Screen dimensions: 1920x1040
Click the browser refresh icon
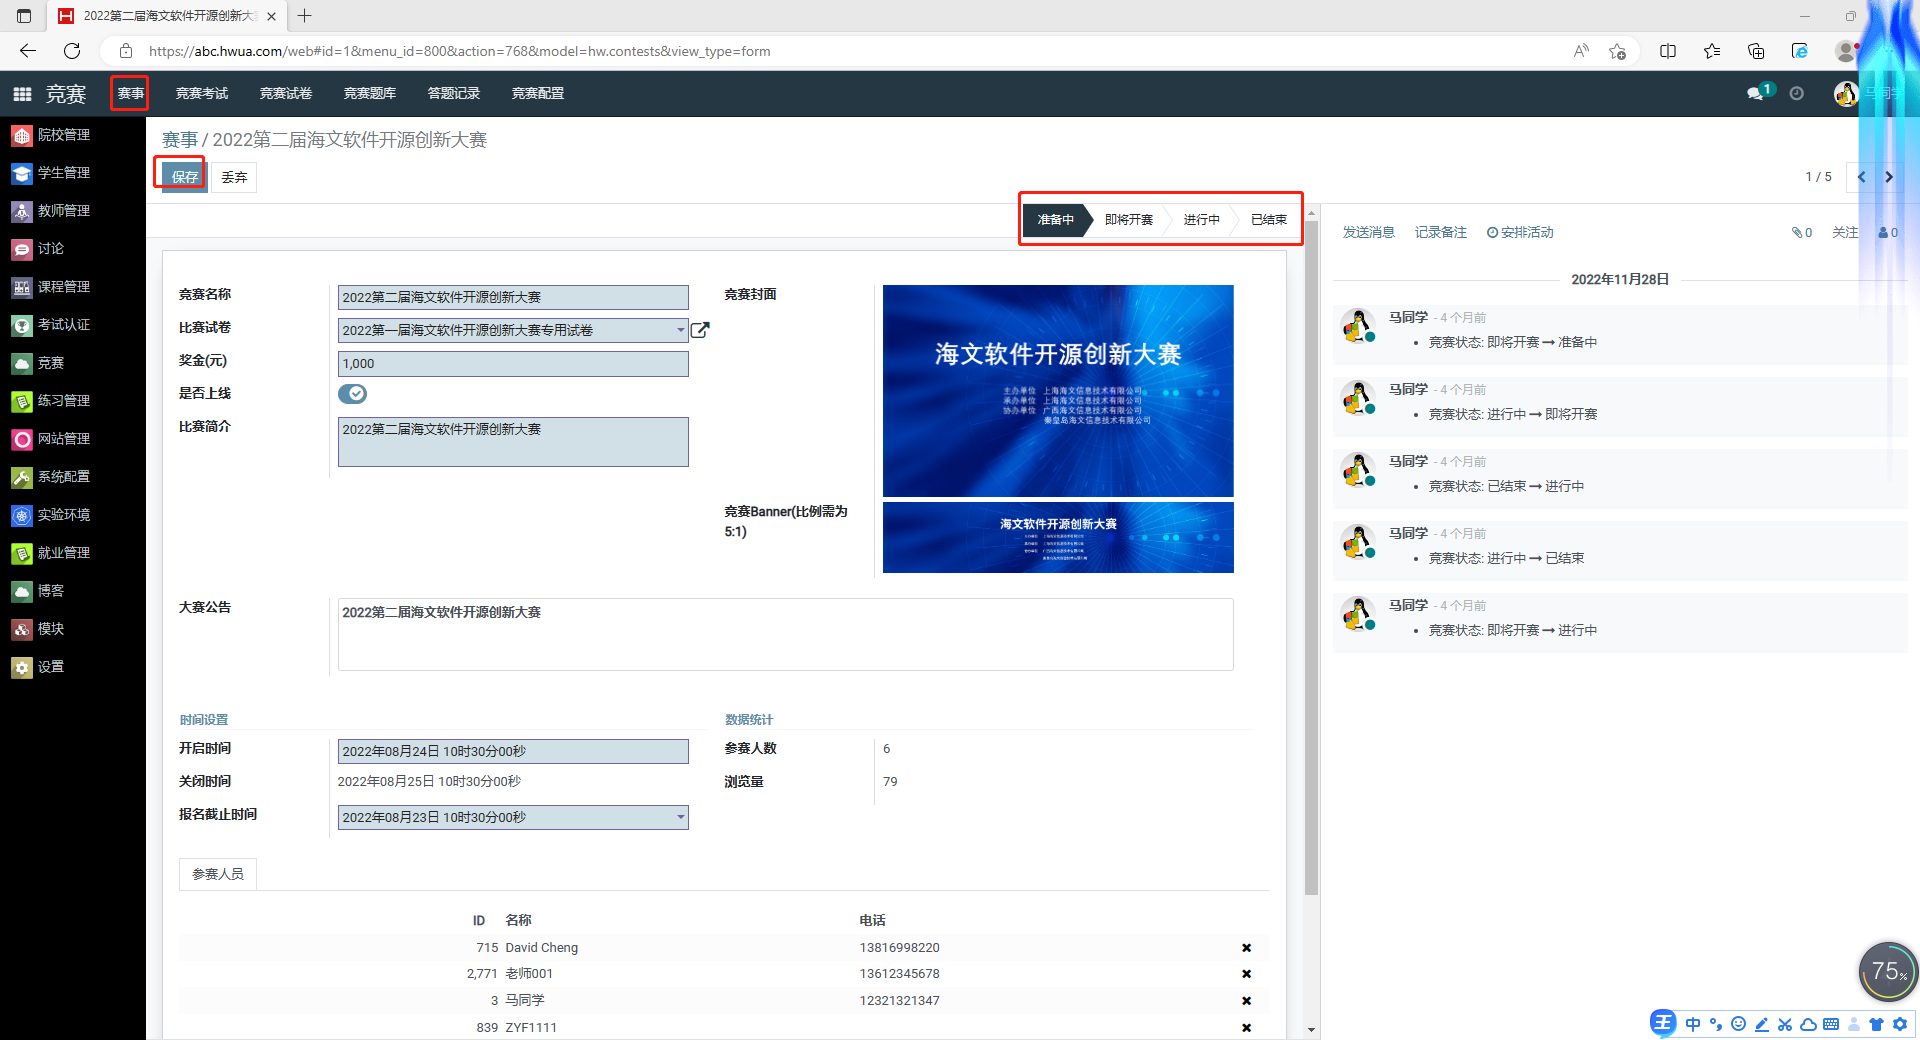click(72, 51)
